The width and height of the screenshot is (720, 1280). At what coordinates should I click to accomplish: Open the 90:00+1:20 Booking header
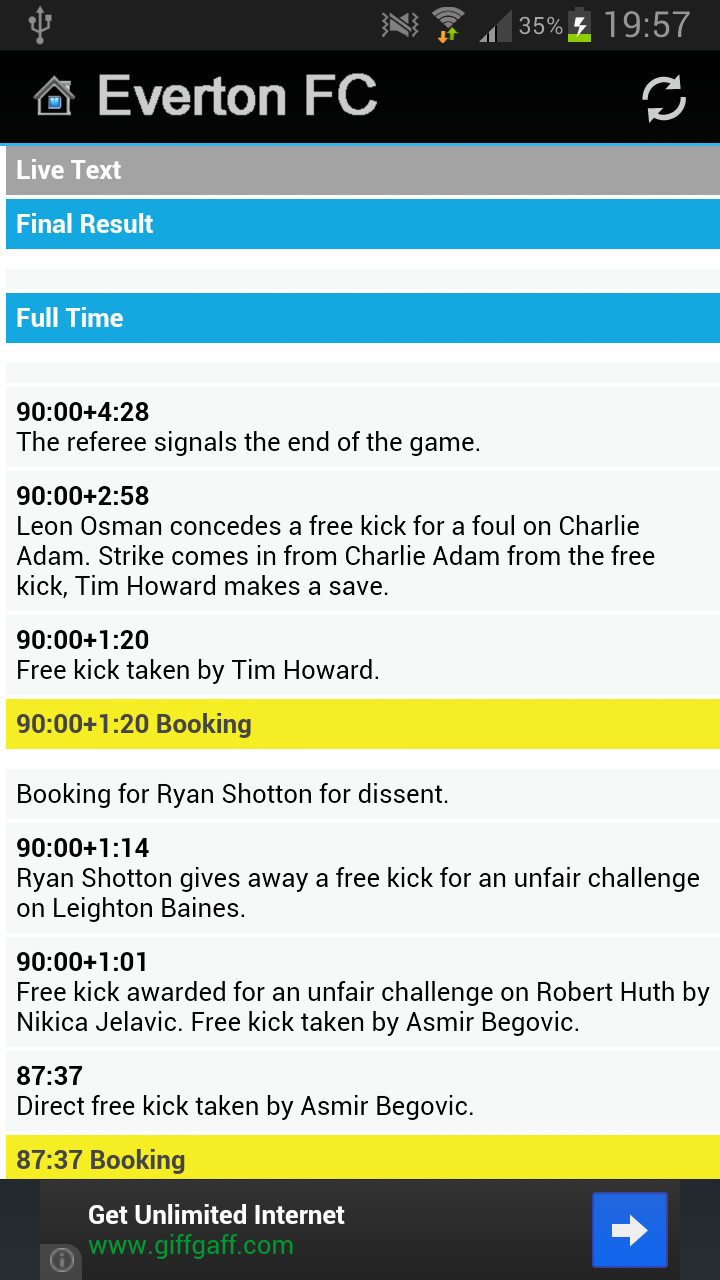click(363, 724)
